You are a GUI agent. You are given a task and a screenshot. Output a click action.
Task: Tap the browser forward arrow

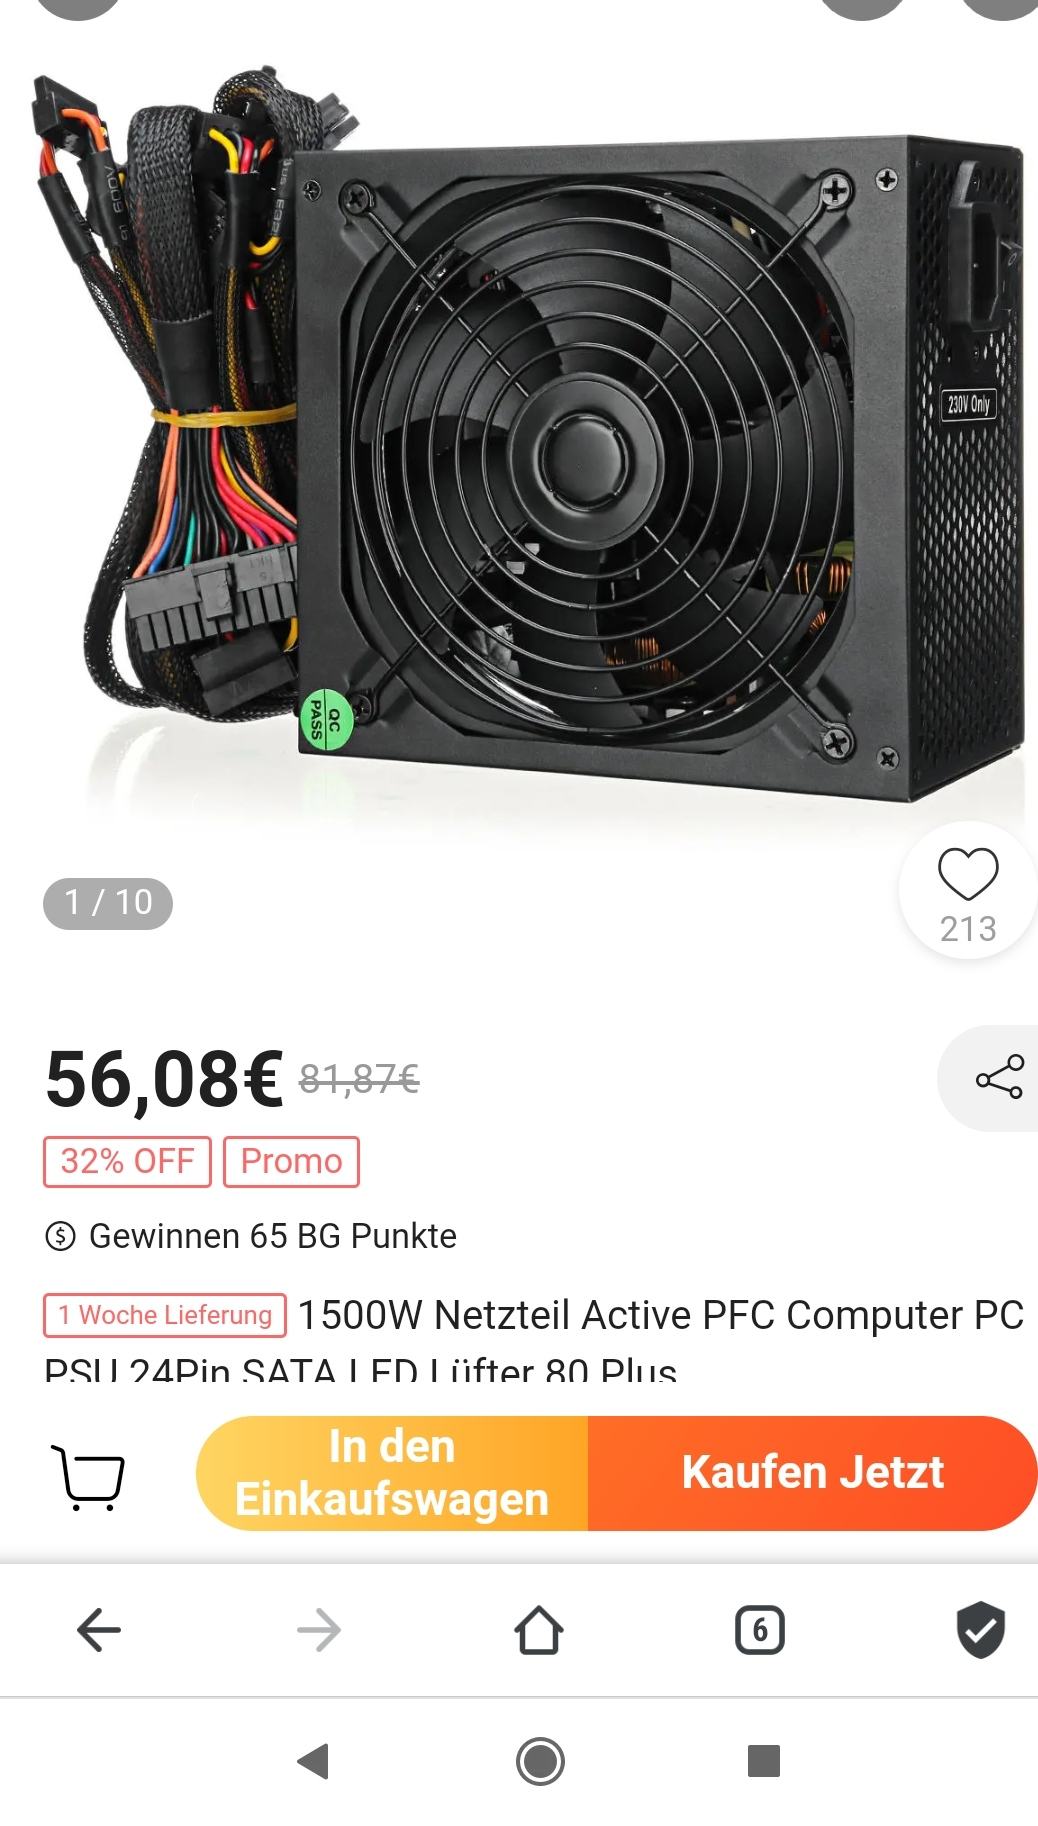[319, 1630]
